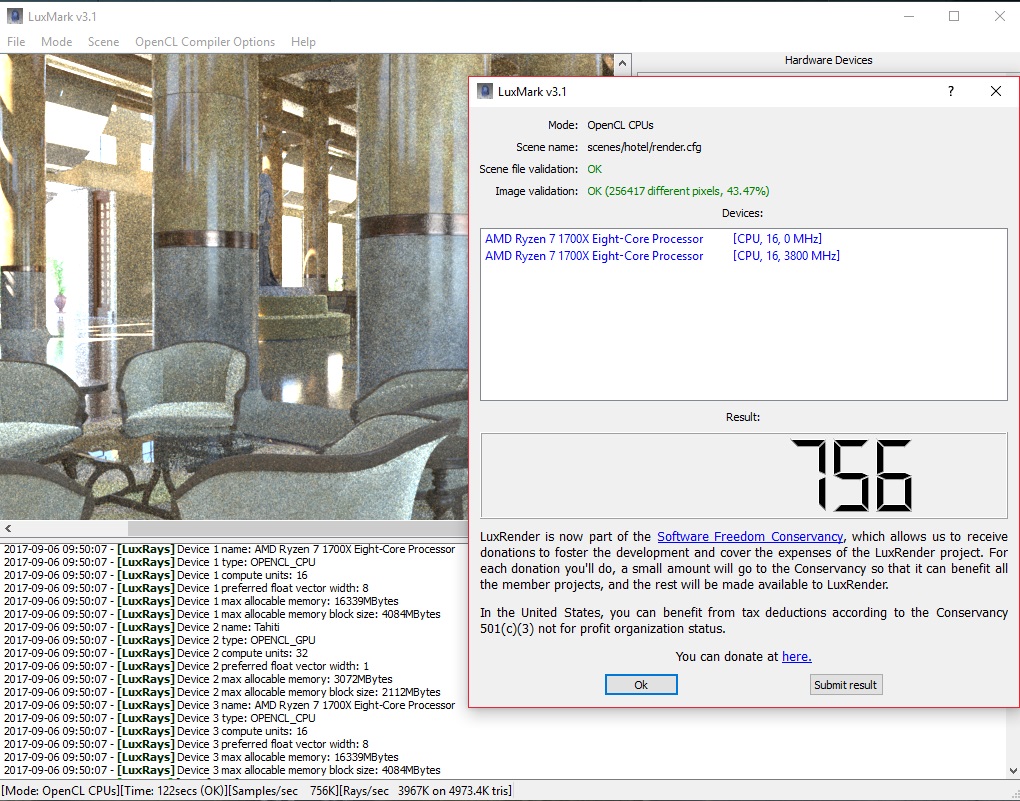The height and width of the screenshot is (801, 1020).
Task: Click status bar entry '[Rays/sec 3967K on 4973.4K tris]'
Action: (423, 791)
